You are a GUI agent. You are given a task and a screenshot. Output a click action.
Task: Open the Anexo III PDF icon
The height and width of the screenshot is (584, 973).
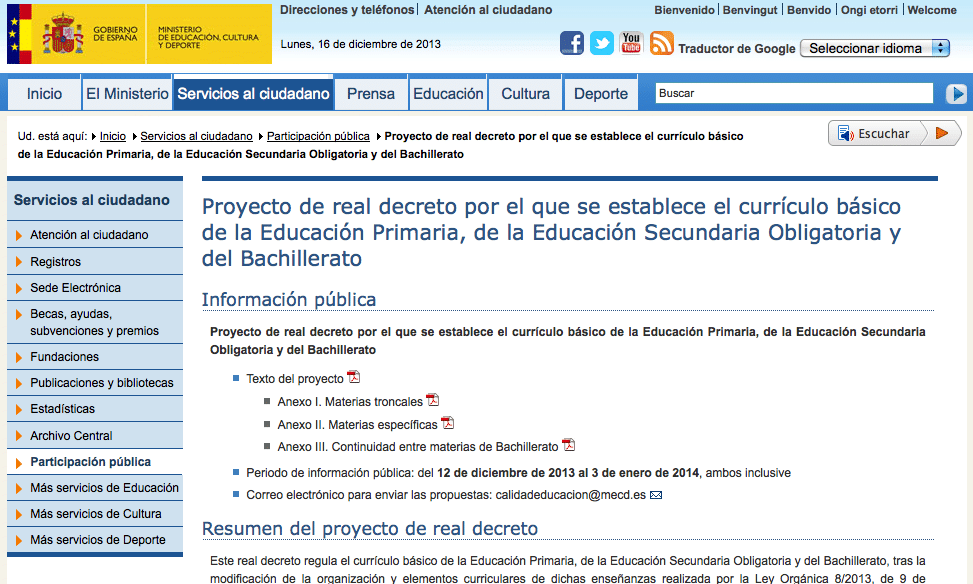click(x=568, y=445)
